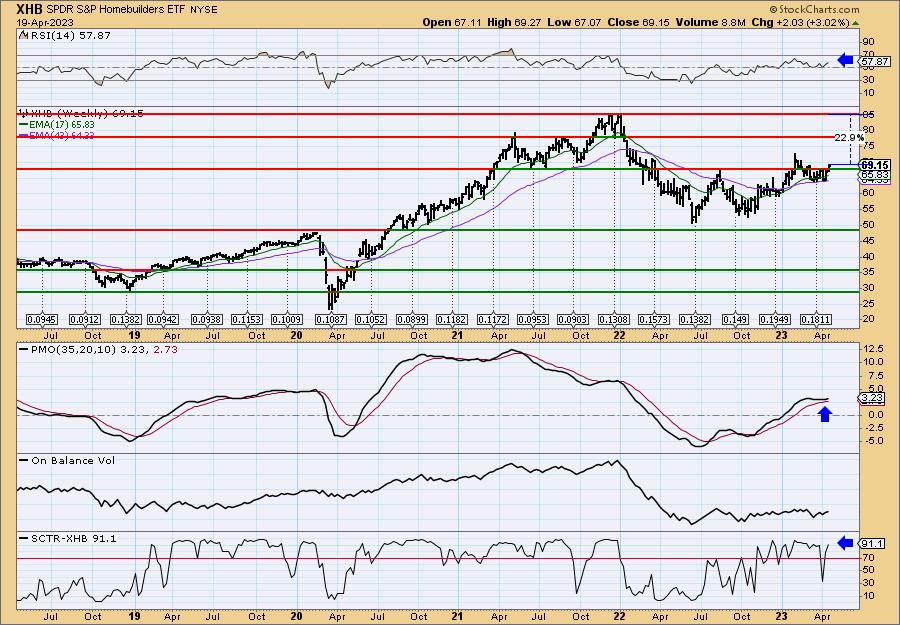The image size is (900, 625).
Task: Click the 0.1087 value box
Action: click(x=330, y=319)
